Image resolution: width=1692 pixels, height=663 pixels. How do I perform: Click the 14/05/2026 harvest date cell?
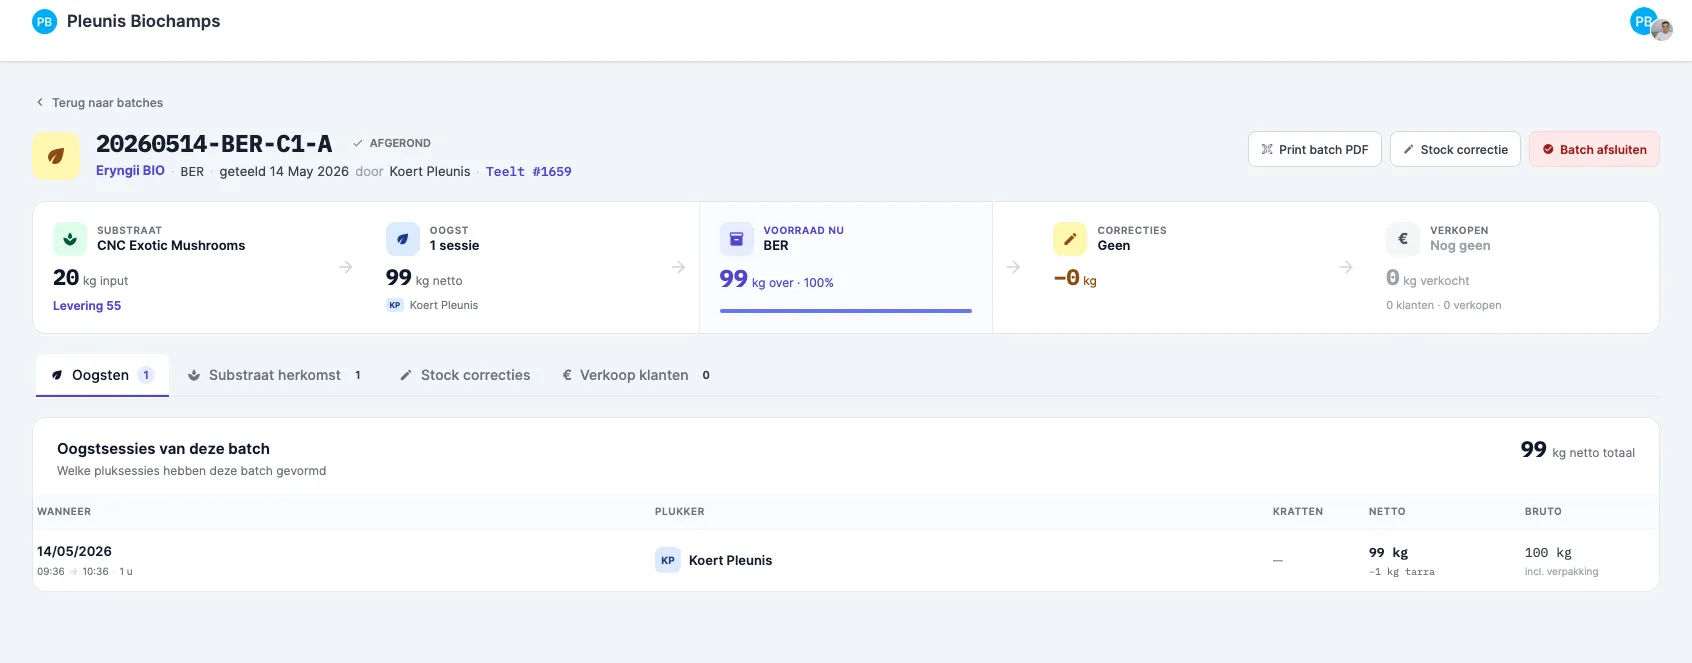pyautogui.click(x=74, y=551)
